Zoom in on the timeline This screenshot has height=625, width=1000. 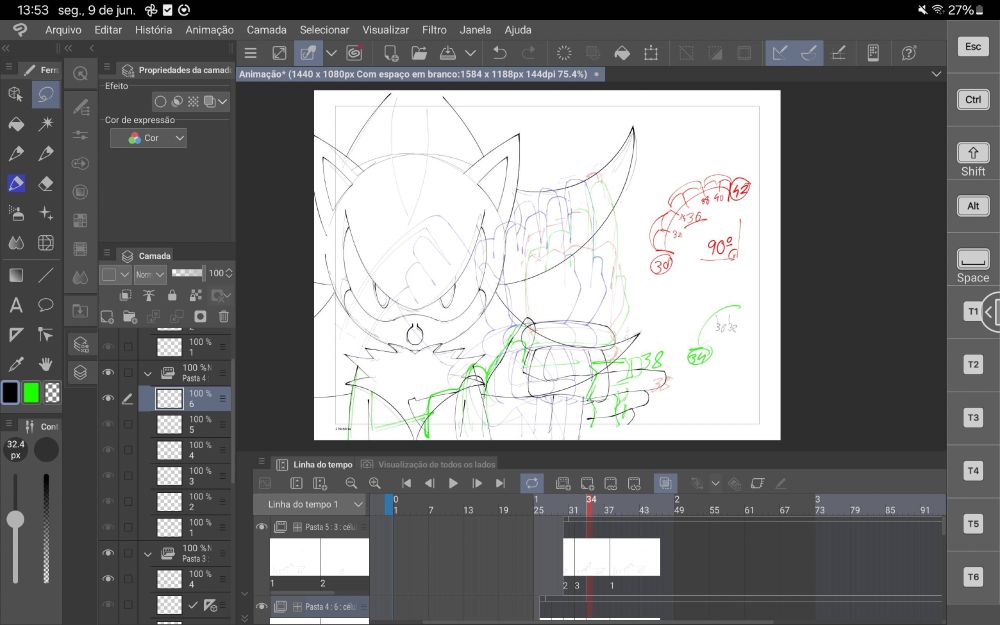point(374,483)
